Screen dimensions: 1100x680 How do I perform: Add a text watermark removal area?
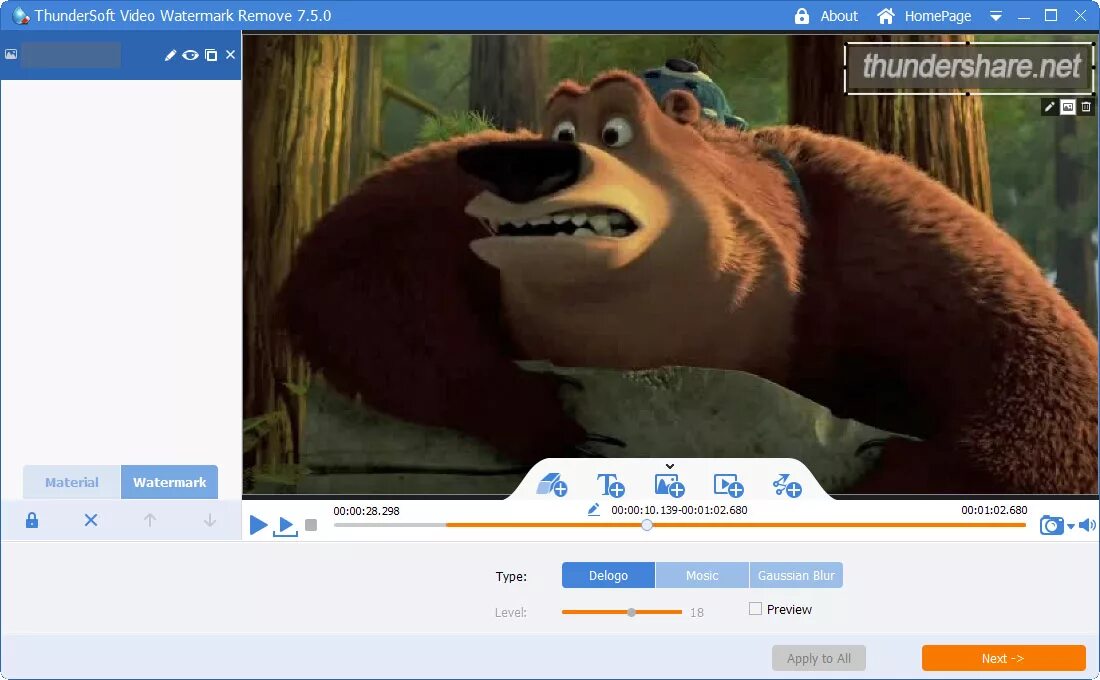[x=611, y=485]
